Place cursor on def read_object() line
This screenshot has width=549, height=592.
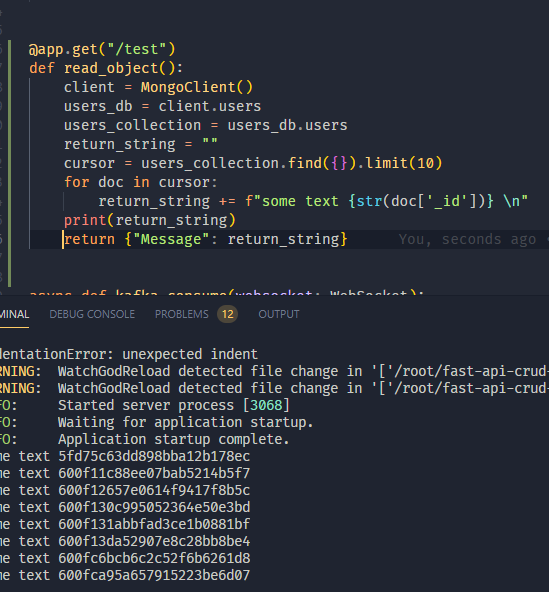coord(106,68)
